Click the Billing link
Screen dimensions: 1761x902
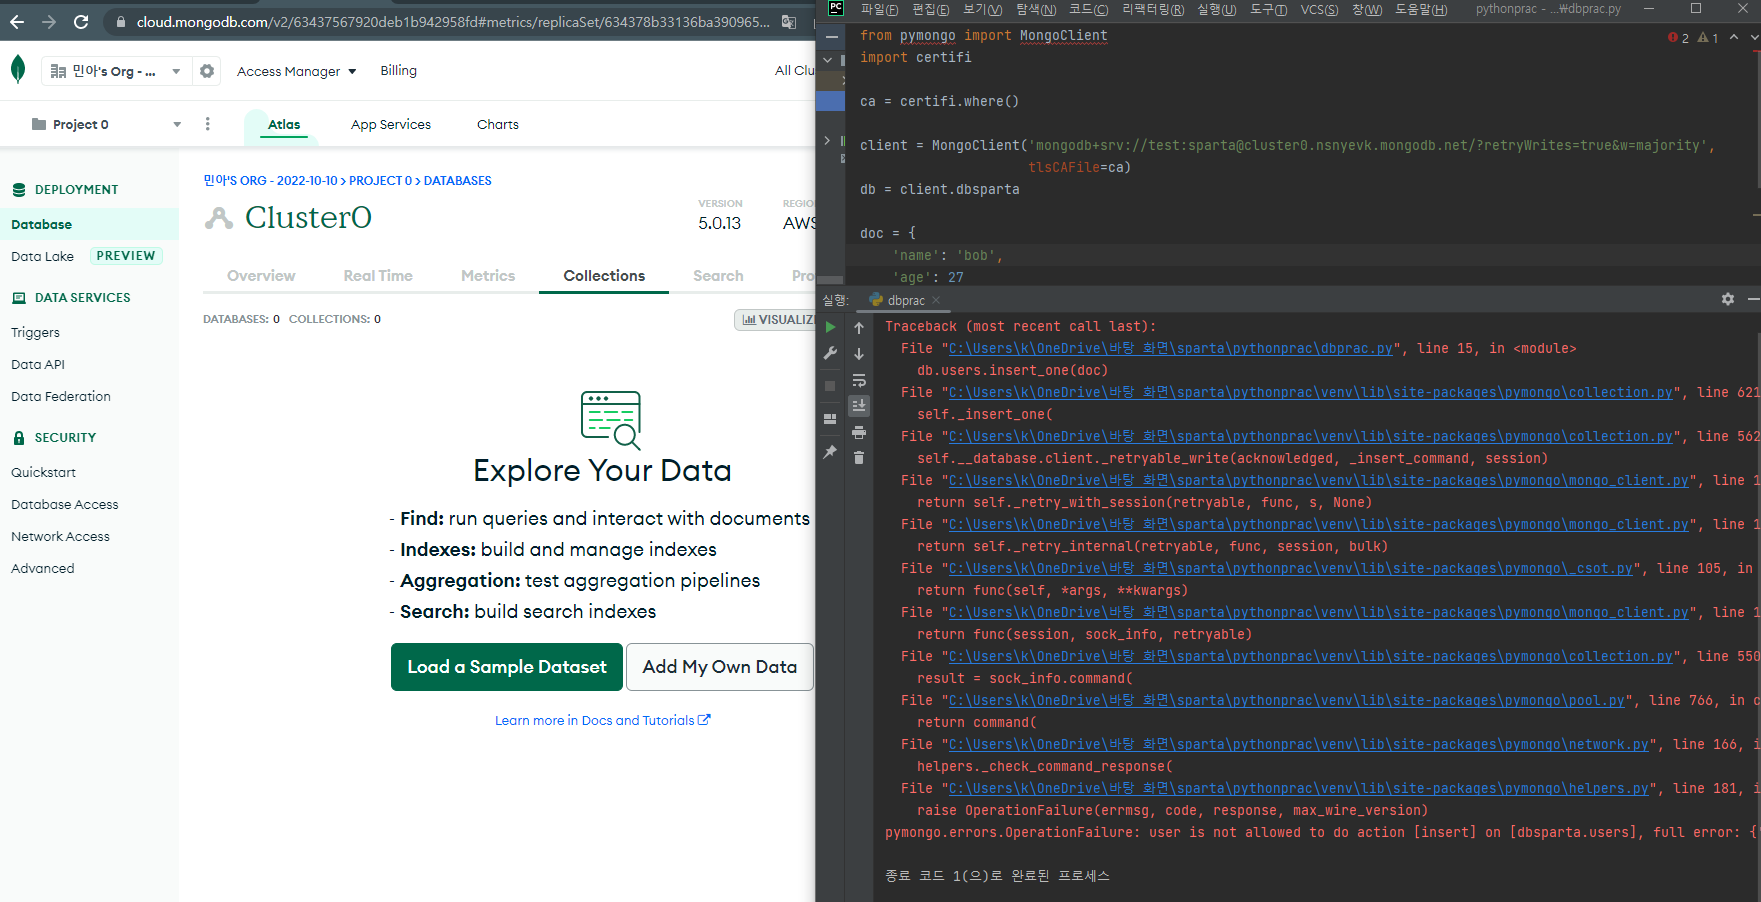398,70
